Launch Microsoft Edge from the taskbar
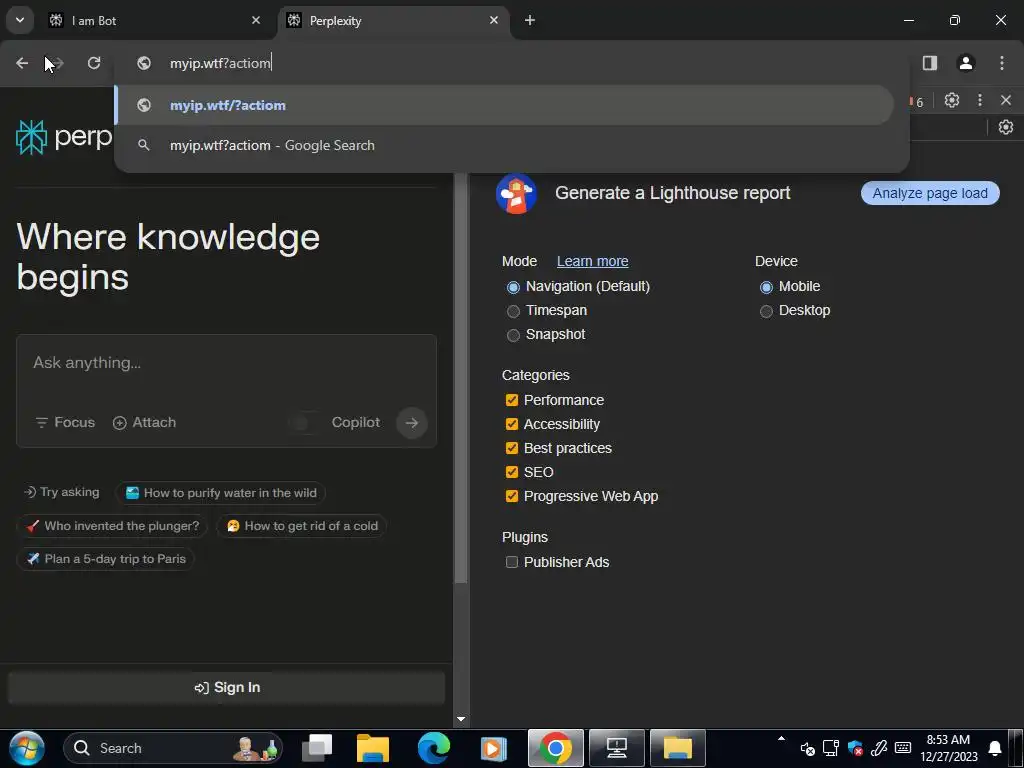The height and width of the screenshot is (768, 1024). pos(434,748)
